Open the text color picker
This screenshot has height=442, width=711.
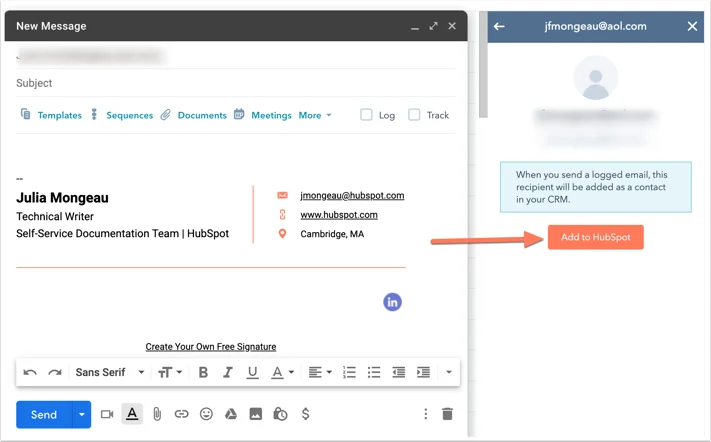click(x=282, y=372)
